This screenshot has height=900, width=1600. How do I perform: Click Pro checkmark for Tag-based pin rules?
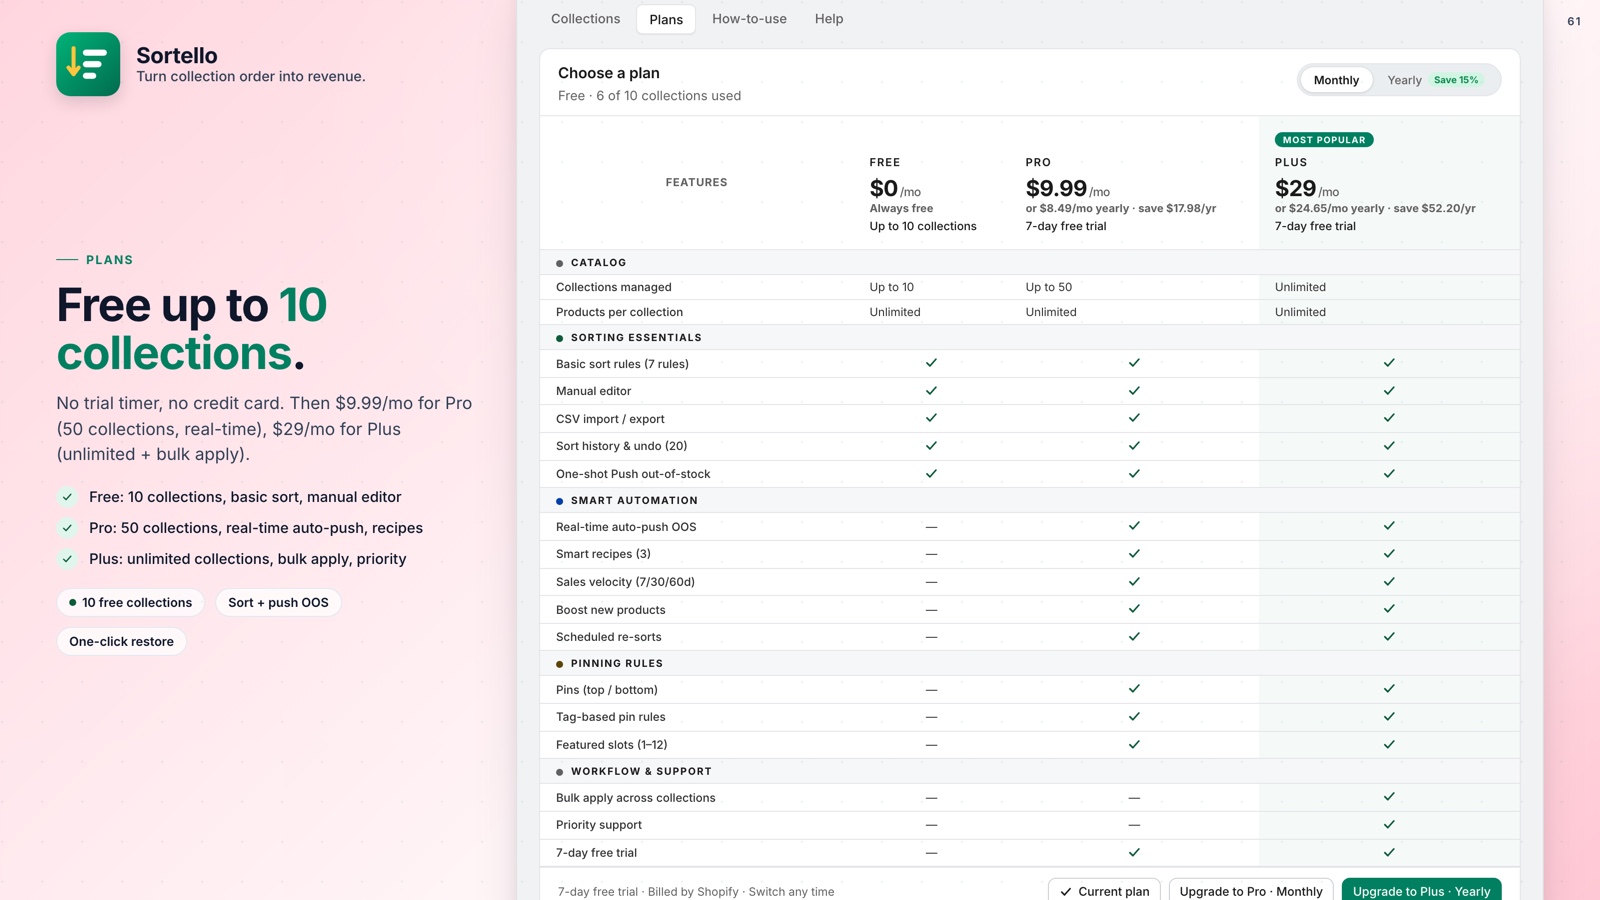pos(1134,716)
